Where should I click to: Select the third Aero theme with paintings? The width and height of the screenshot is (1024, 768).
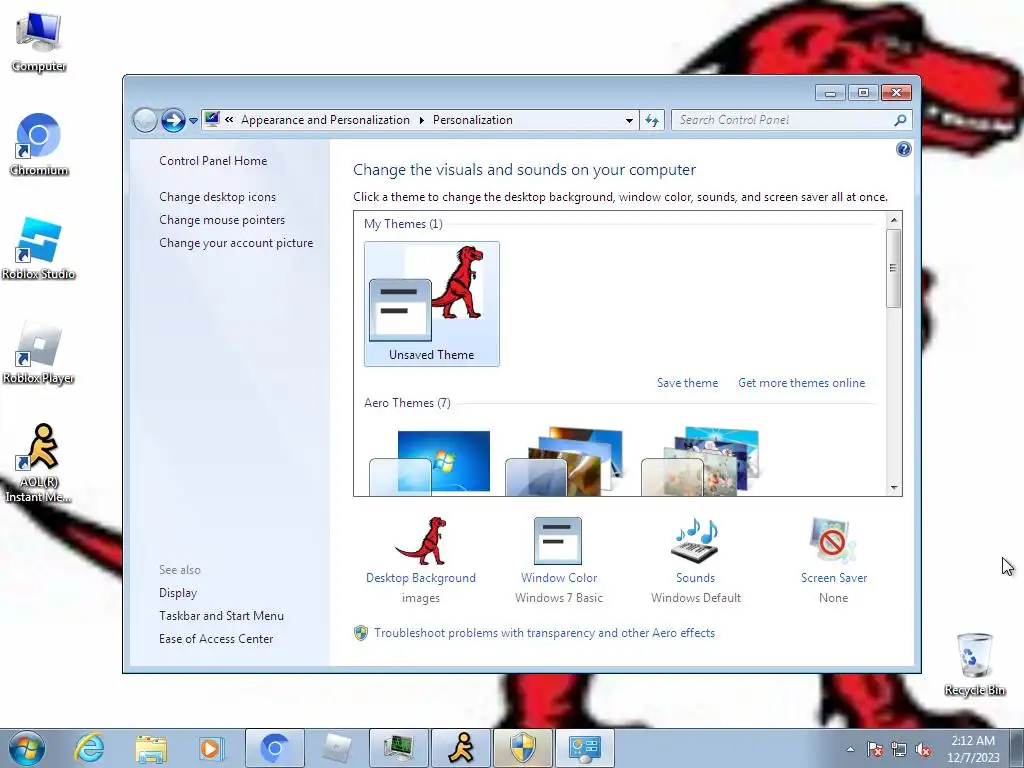[x=700, y=462]
